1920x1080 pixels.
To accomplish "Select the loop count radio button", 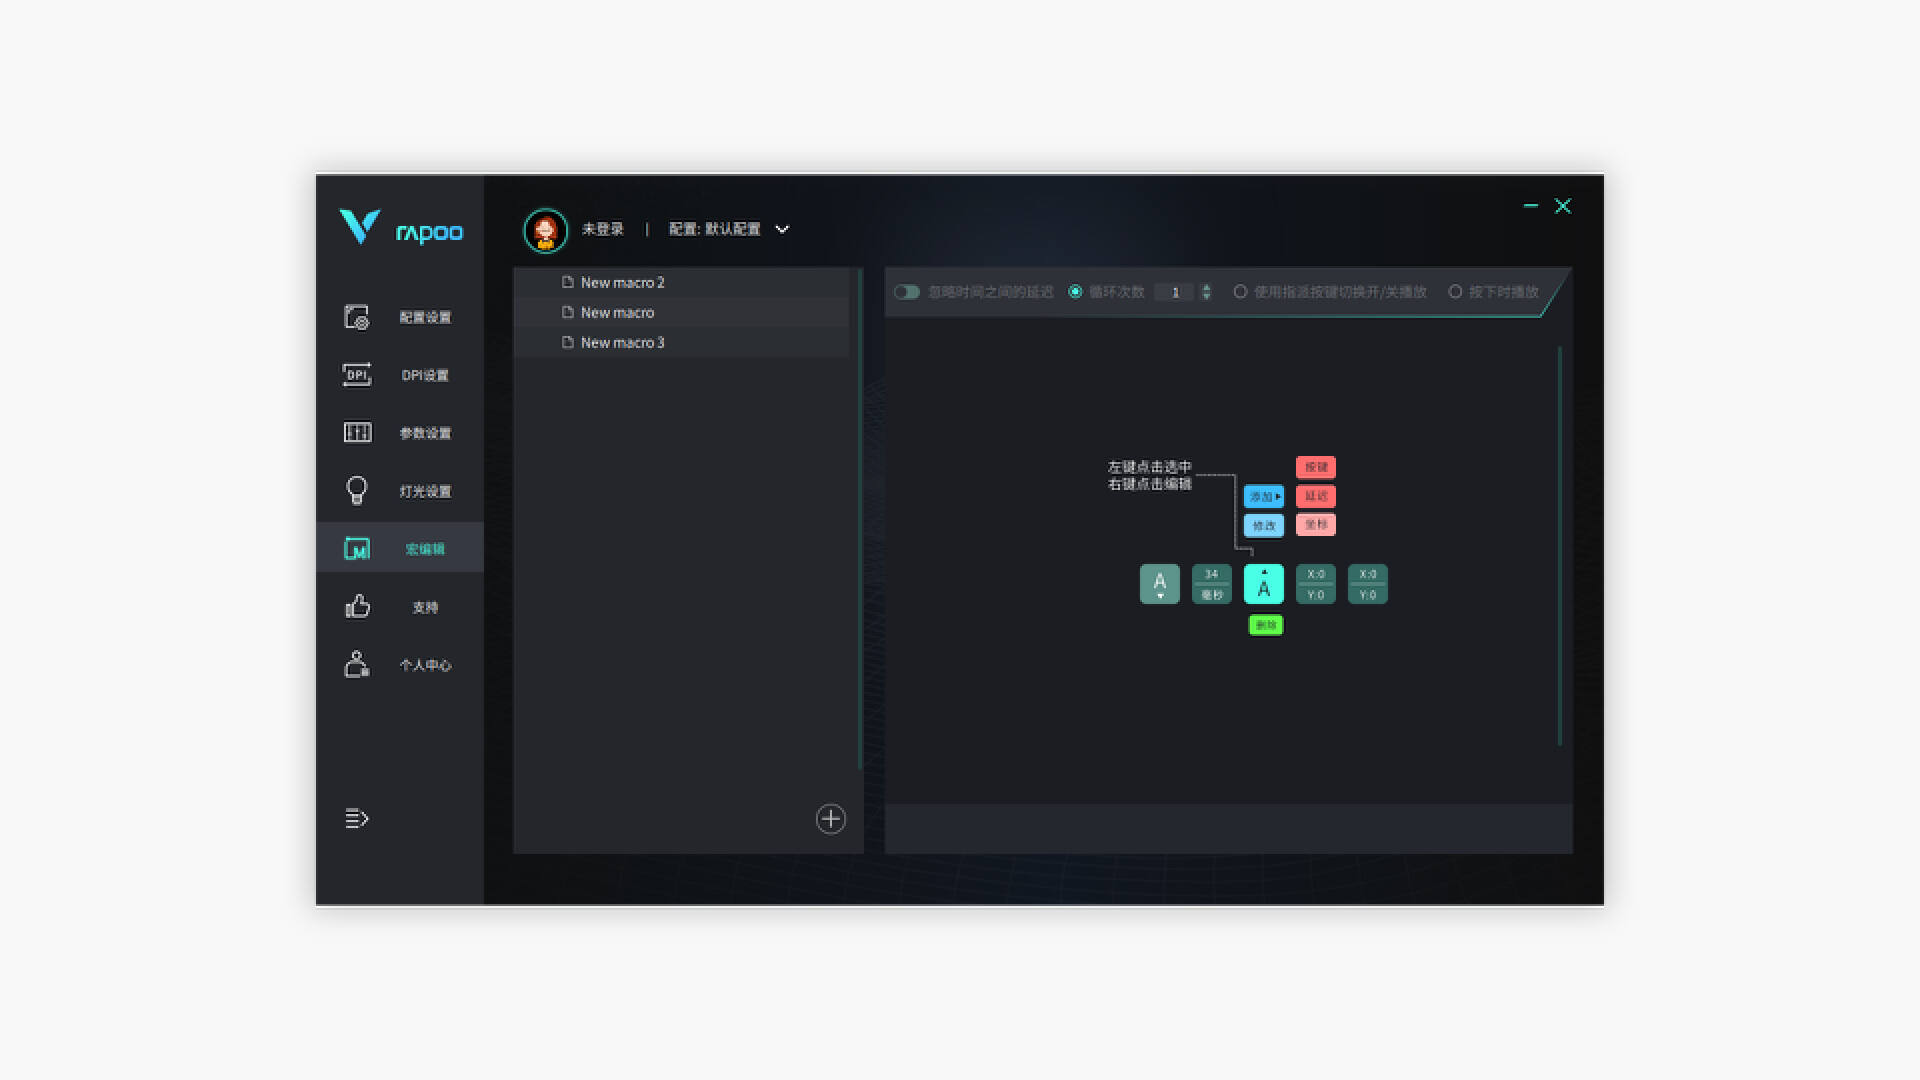I will coord(1075,292).
